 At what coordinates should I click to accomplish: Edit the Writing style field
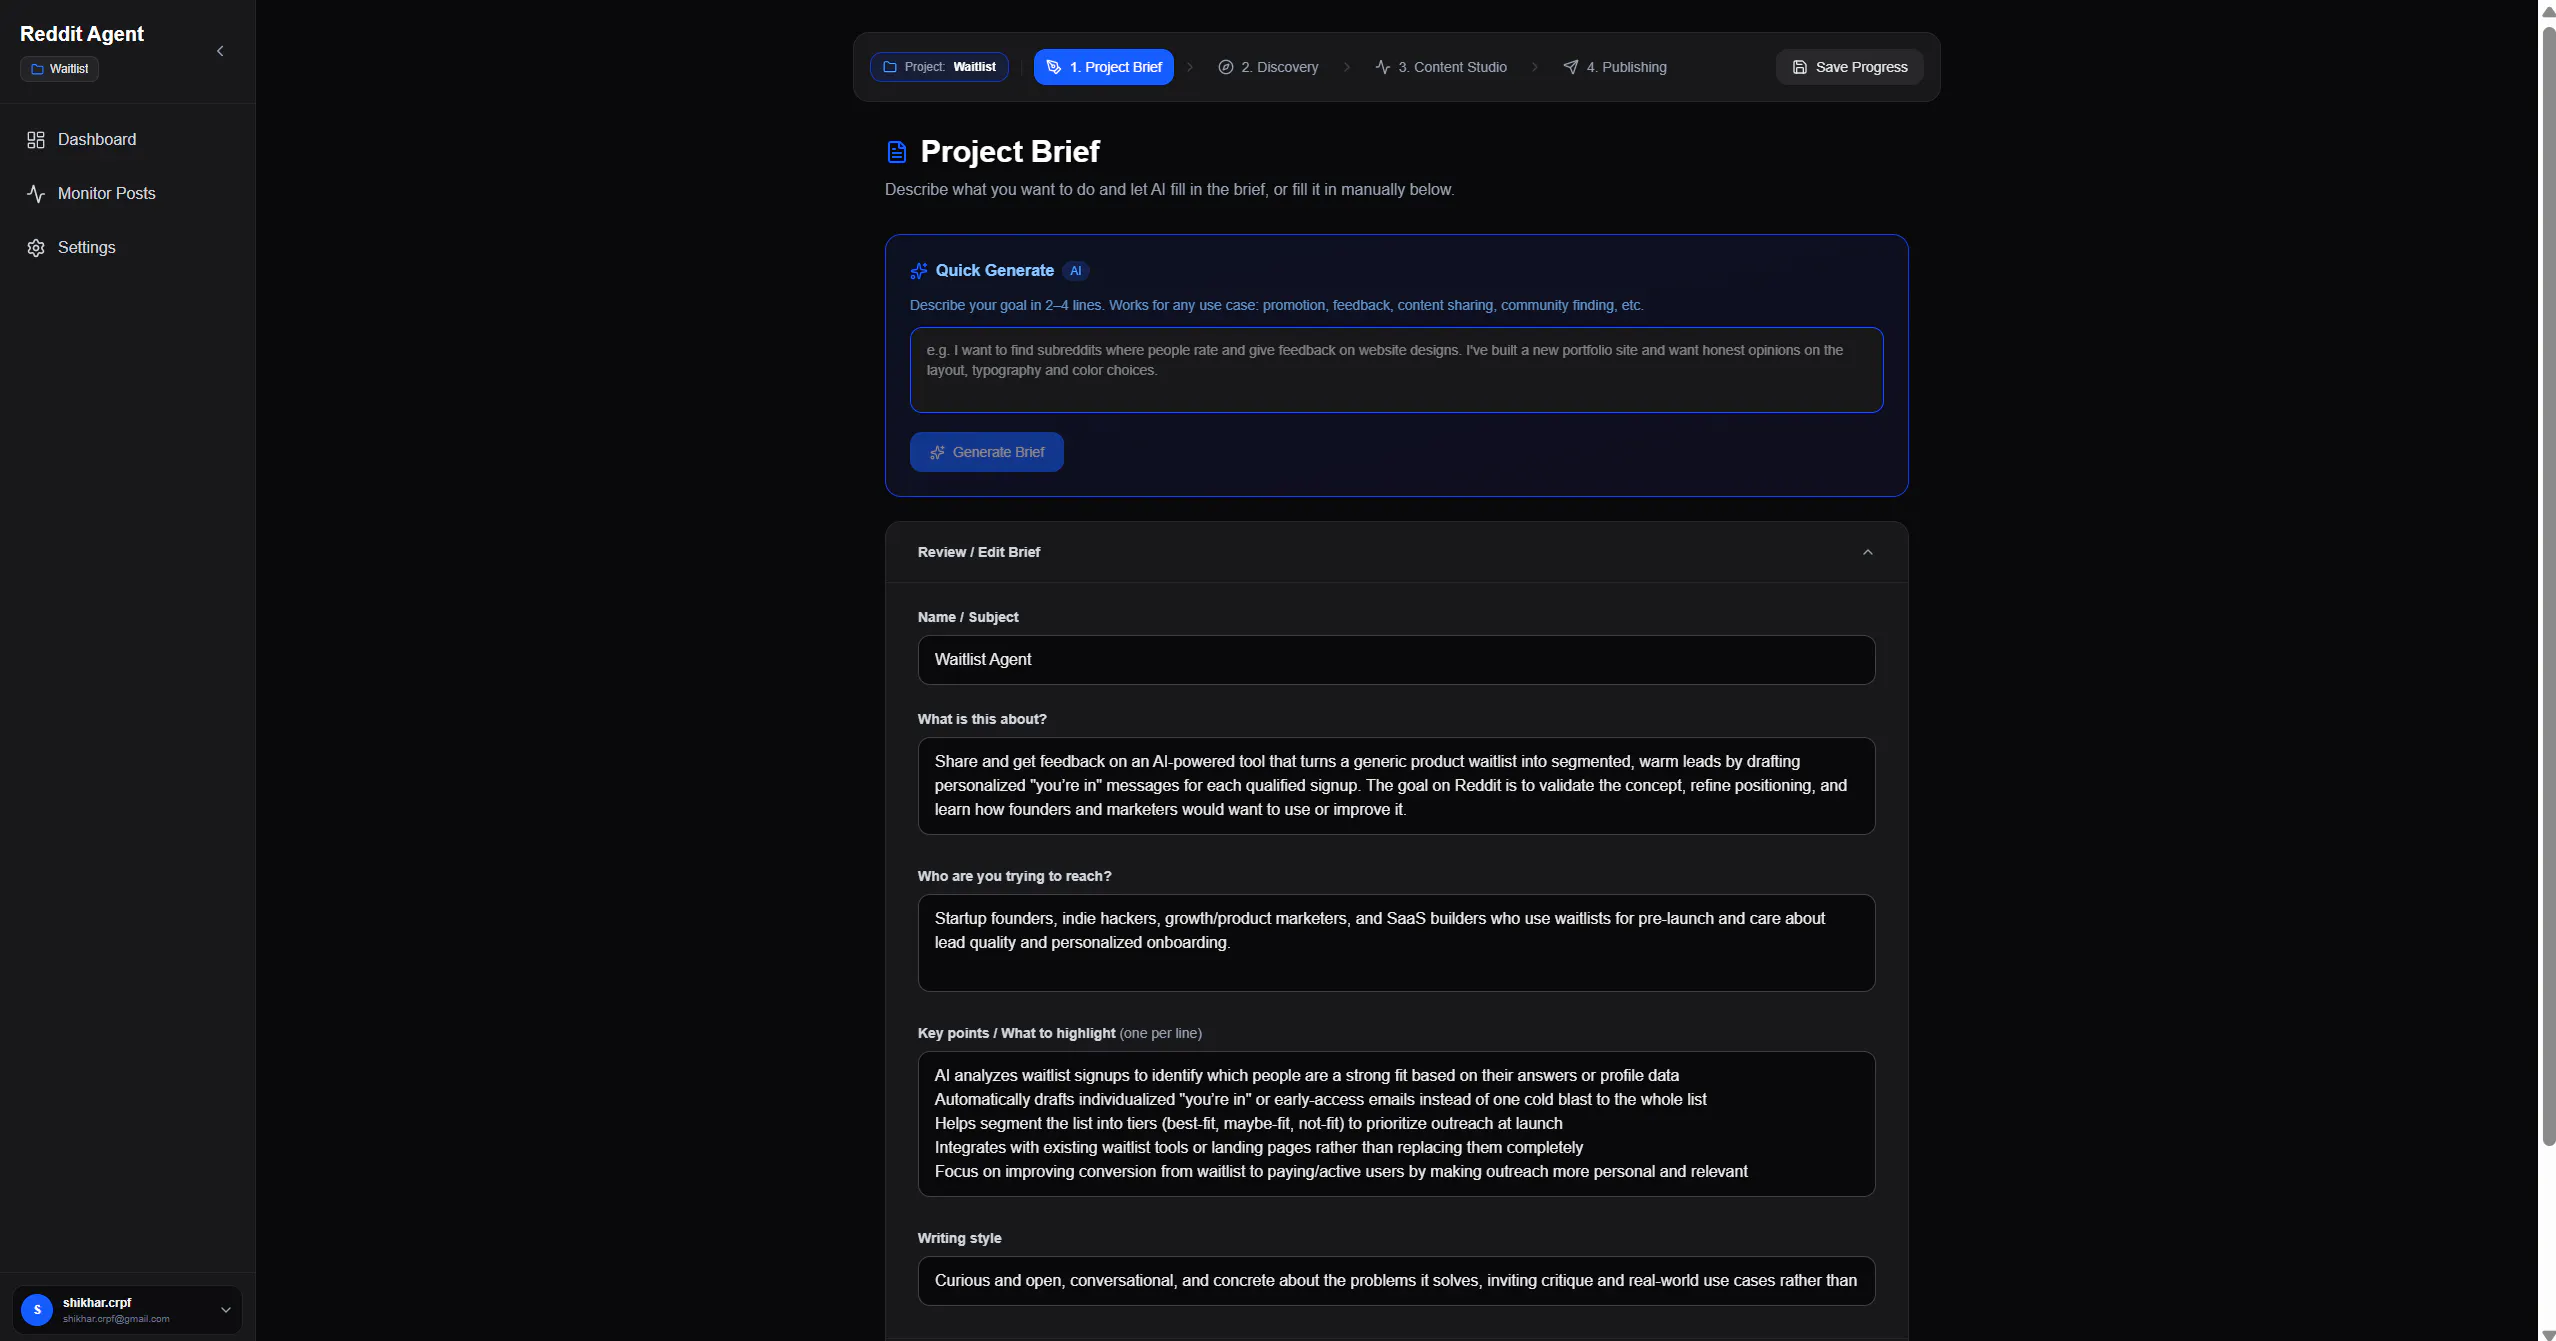(1396, 1281)
